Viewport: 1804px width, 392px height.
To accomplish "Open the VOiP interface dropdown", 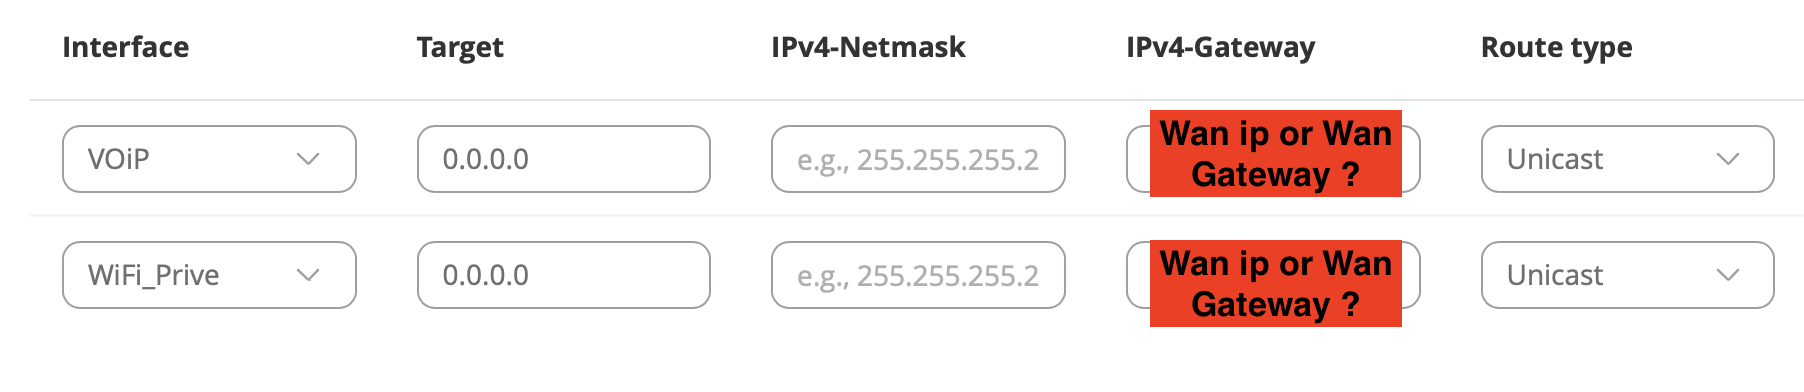I will coord(209,159).
